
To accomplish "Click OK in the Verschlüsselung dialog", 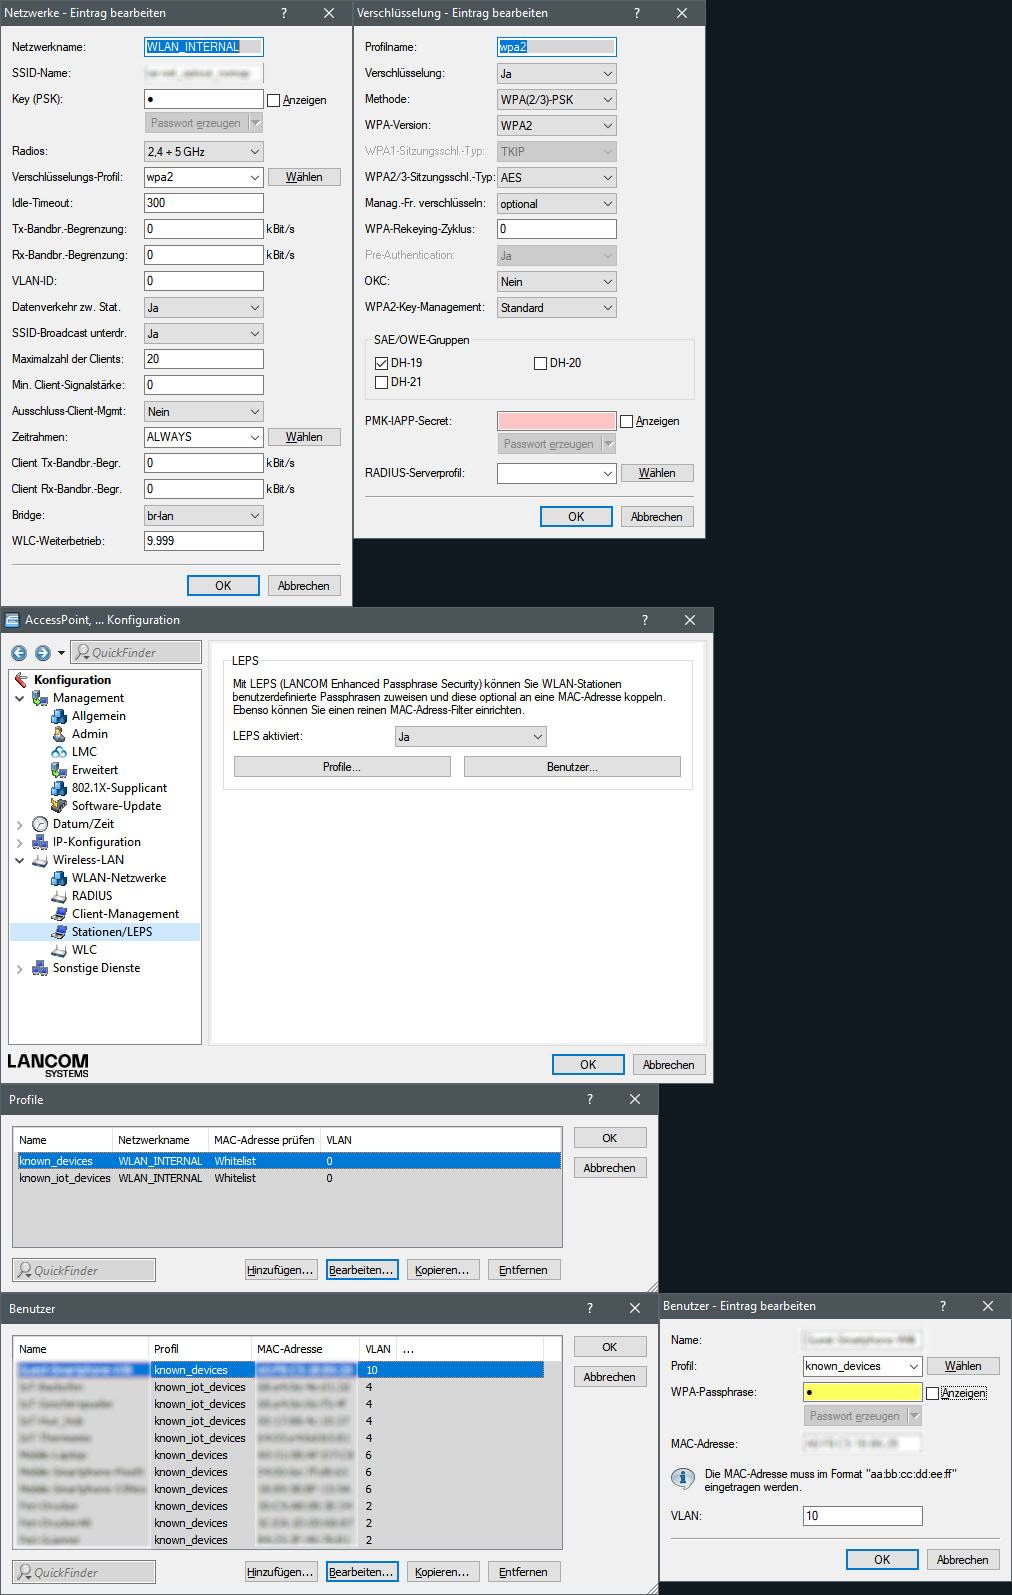I will (576, 517).
